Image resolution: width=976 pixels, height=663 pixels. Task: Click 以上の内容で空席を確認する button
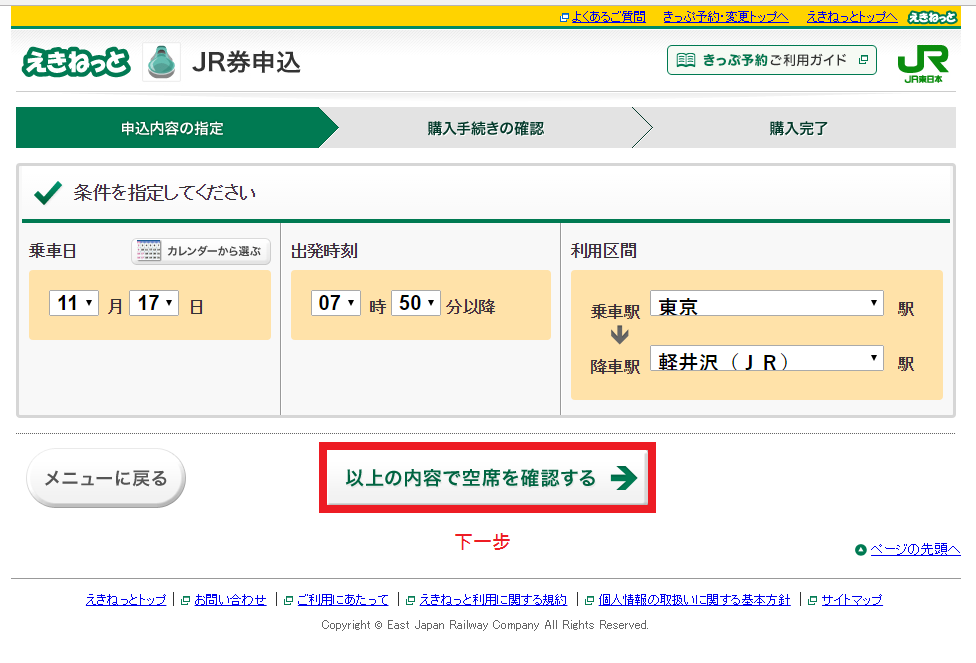tap(487, 478)
